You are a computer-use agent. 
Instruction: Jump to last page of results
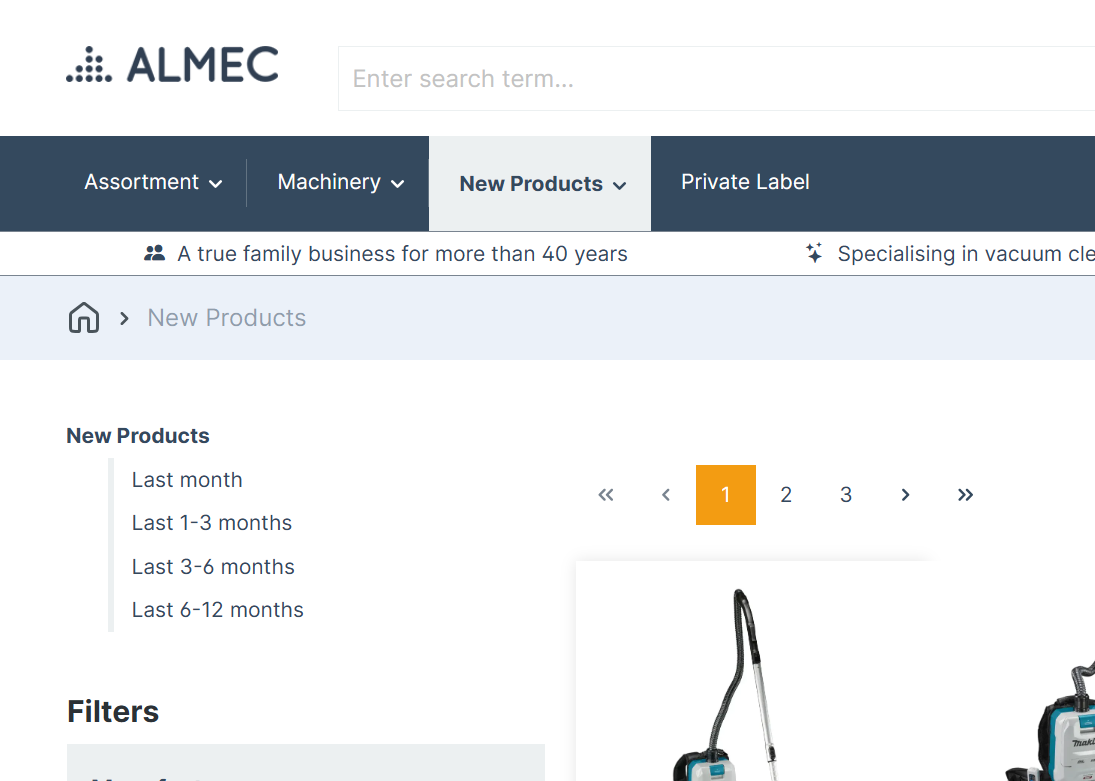click(965, 495)
